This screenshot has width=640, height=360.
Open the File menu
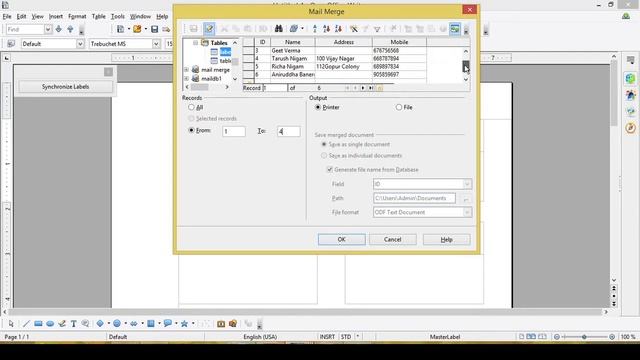point(7,16)
